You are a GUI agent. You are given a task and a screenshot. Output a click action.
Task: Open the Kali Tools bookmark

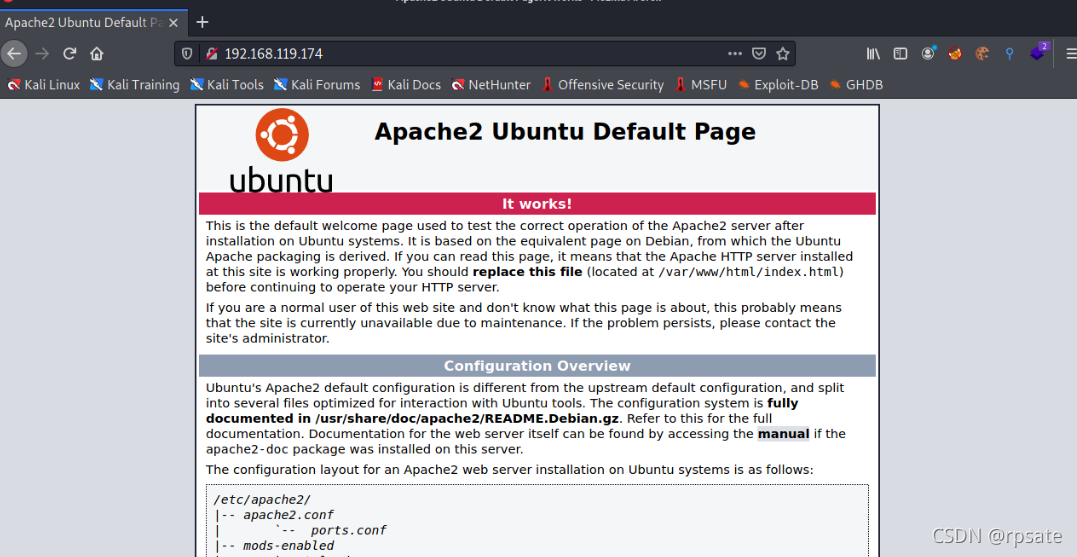pos(227,85)
